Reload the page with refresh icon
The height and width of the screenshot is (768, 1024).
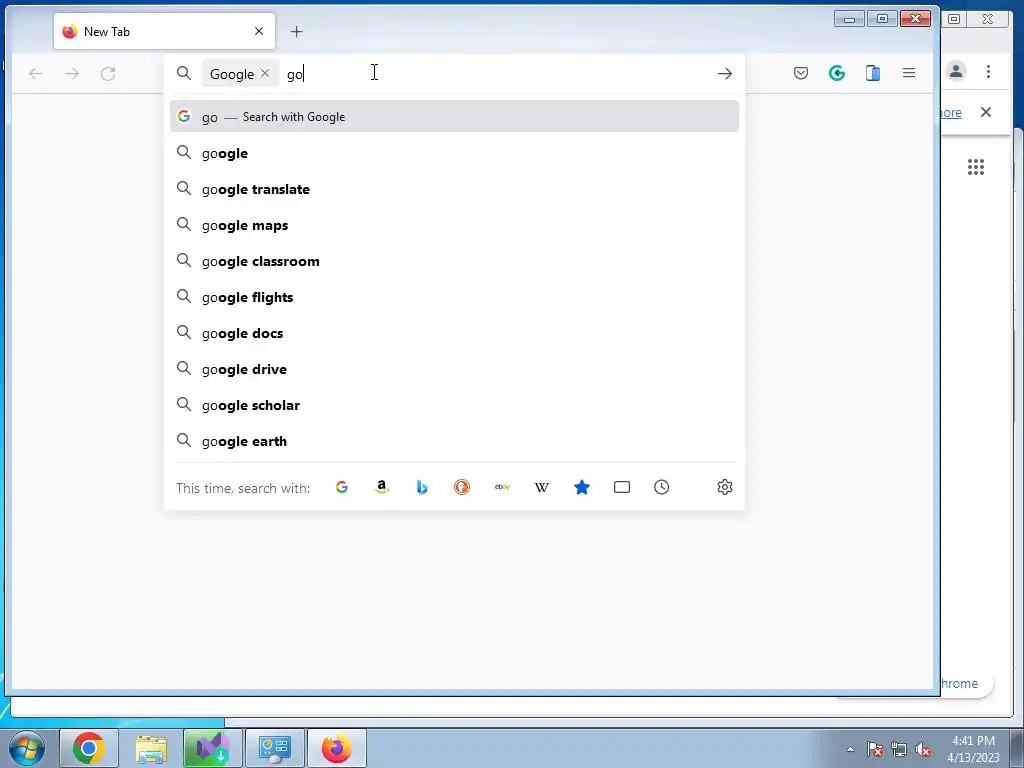coord(108,73)
